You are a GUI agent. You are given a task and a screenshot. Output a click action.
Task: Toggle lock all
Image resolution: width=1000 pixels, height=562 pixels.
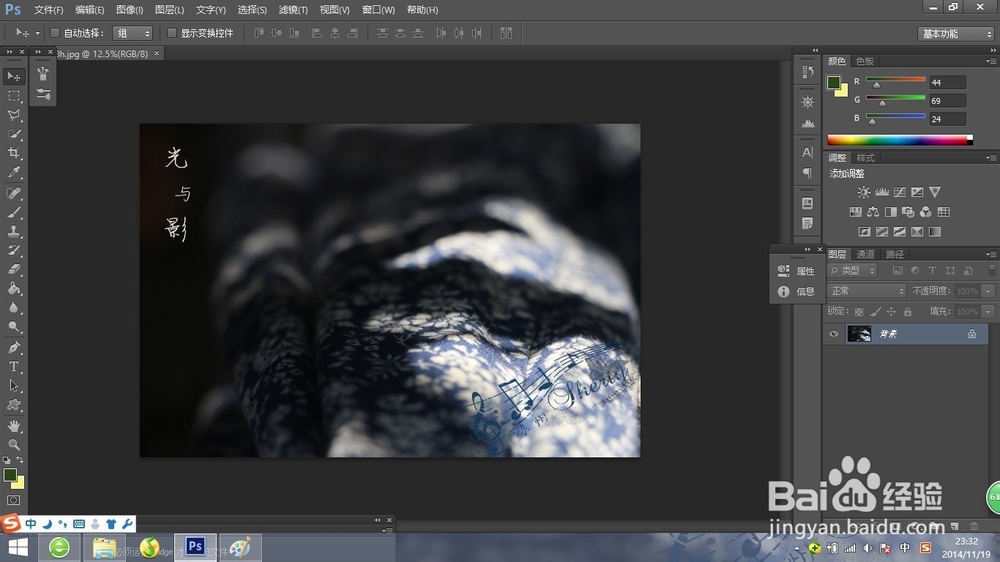pos(908,311)
